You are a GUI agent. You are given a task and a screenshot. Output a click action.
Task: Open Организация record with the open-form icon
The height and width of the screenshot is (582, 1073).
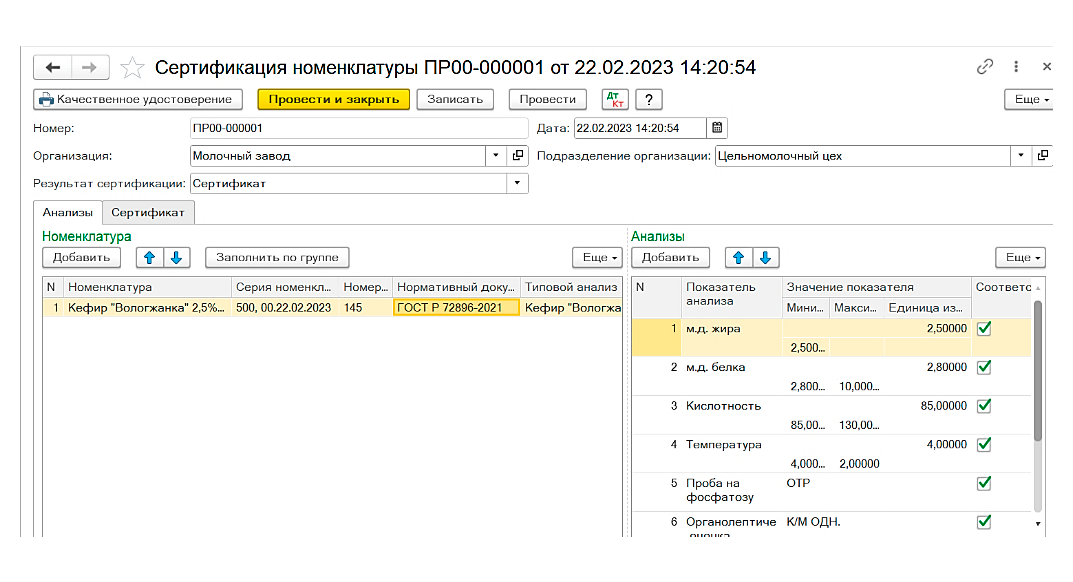coord(518,156)
